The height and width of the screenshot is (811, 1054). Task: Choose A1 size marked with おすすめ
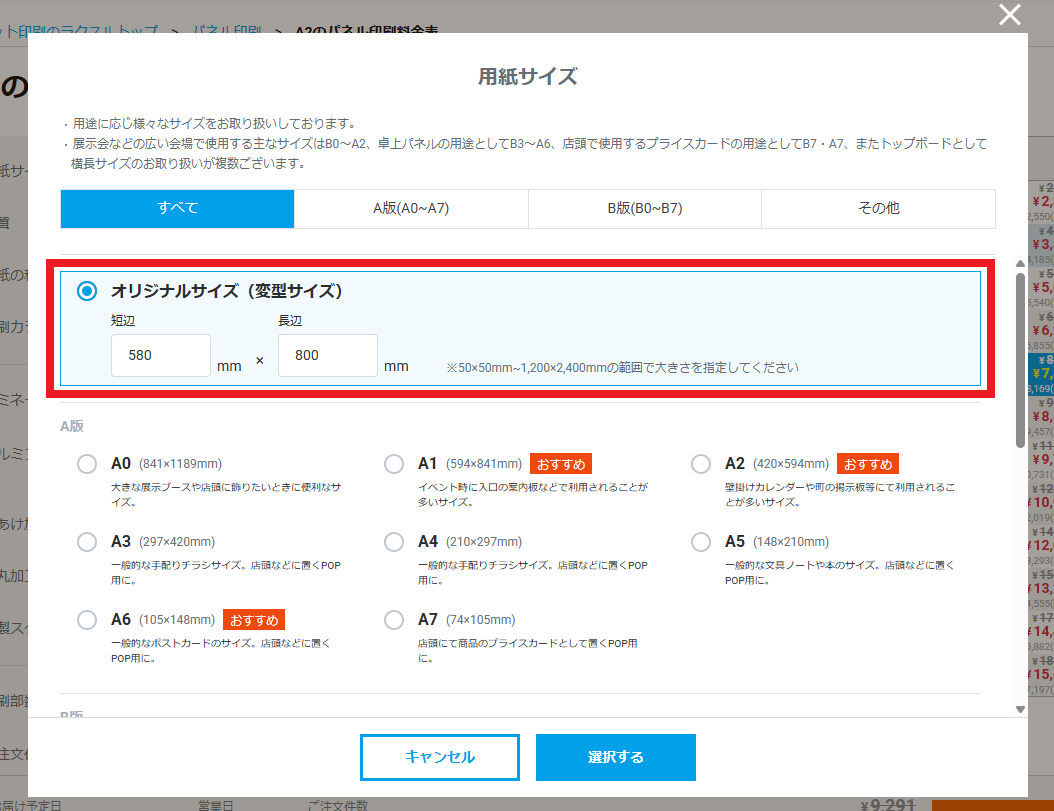(x=394, y=463)
